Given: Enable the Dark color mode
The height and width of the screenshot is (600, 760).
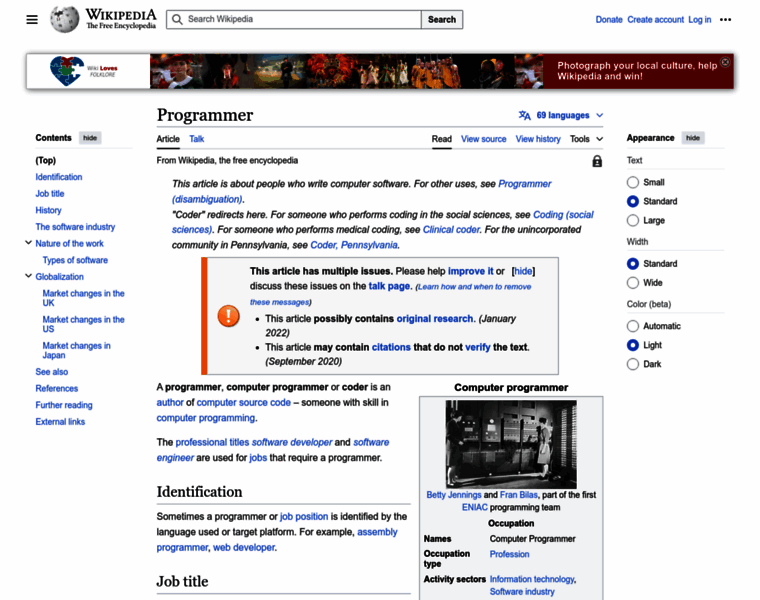Looking at the screenshot, I should pos(633,364).
